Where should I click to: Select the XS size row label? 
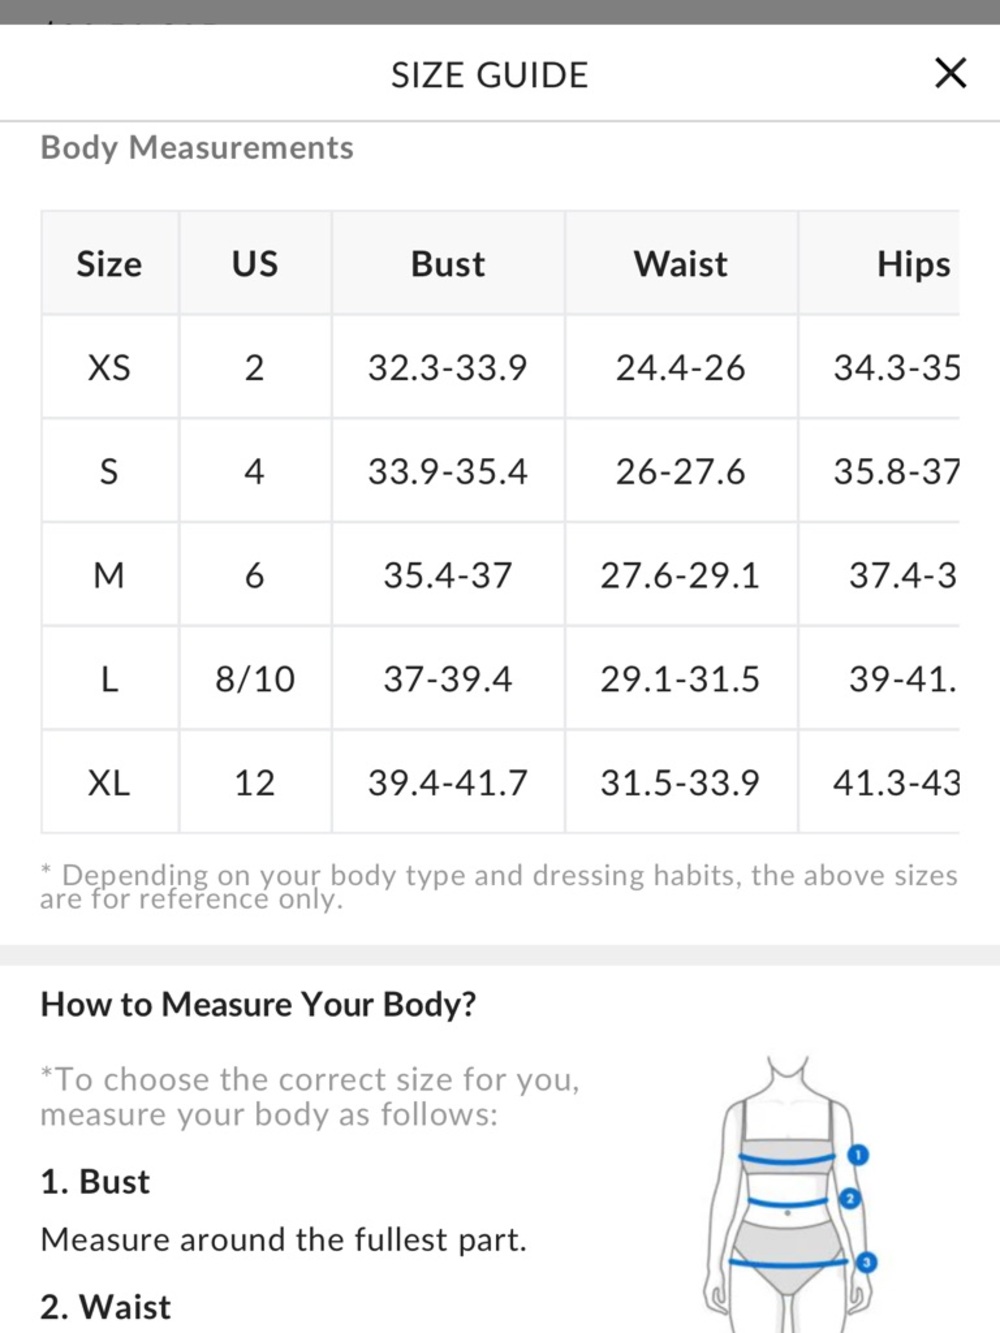[x=109, y=367]
